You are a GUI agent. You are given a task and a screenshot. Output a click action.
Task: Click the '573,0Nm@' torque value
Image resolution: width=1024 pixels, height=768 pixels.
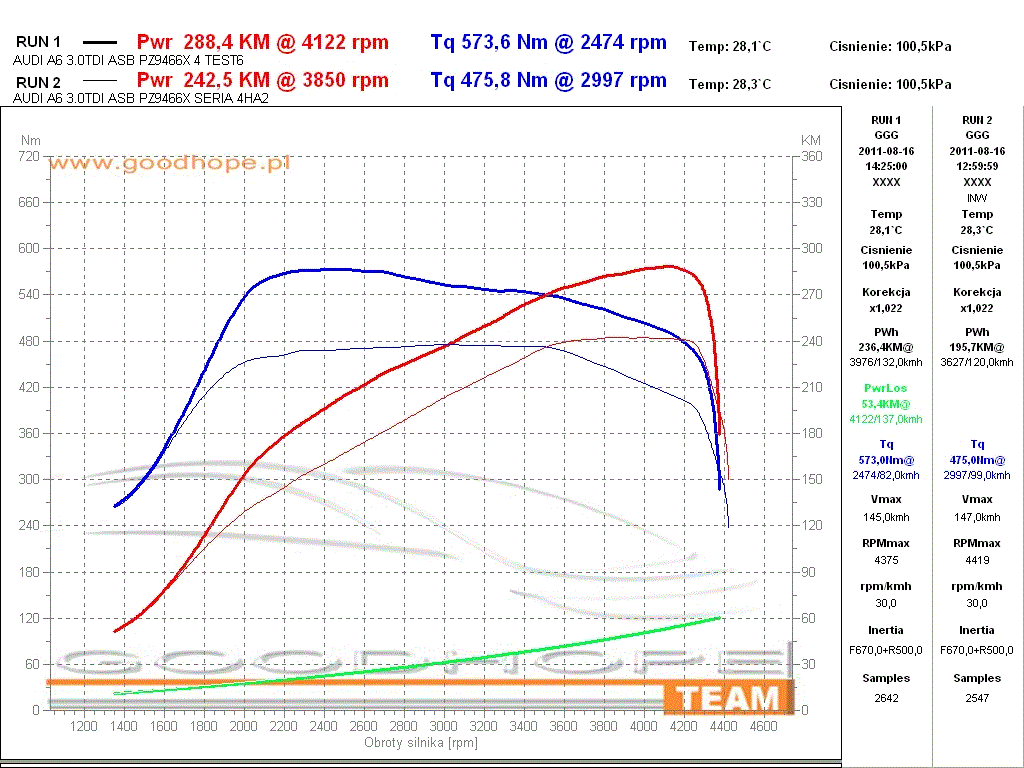(886, 460)
